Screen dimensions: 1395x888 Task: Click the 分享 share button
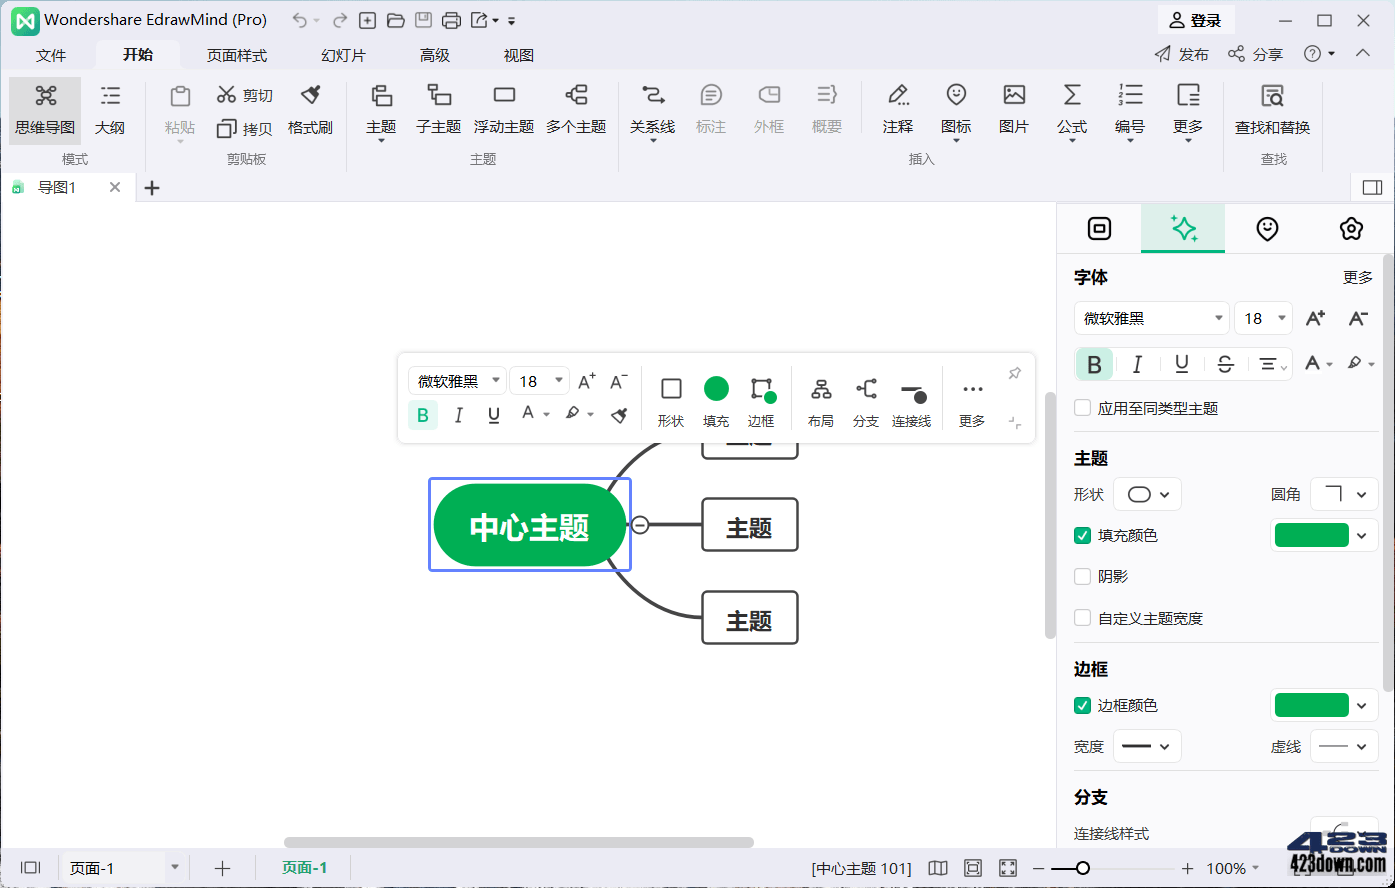tap(1255, 54)
